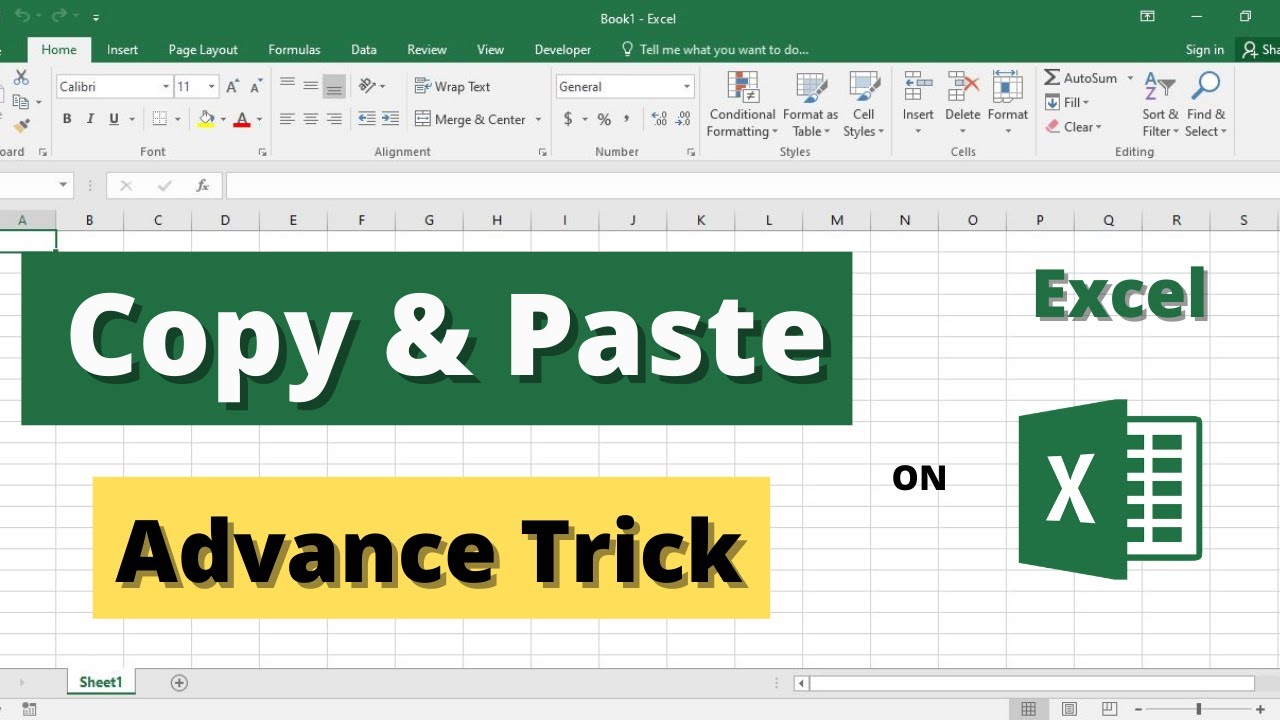1280x720 pixels.
Task: Open Fill Color dropdown arrow
Action: [x=223, y=119]
